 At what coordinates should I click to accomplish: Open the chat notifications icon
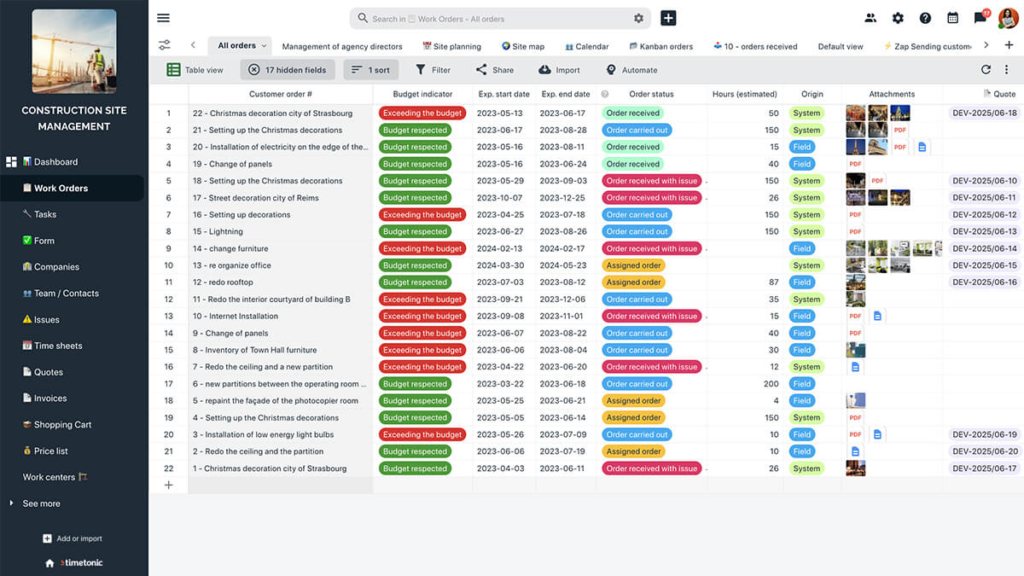980,18
